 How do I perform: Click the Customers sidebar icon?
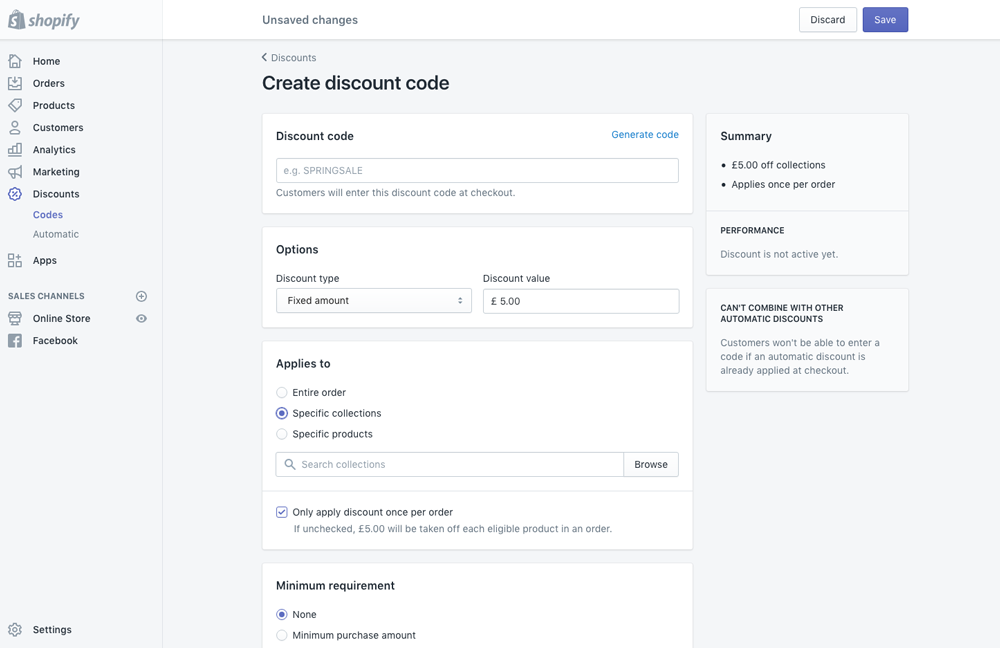[x=17, y=127]
